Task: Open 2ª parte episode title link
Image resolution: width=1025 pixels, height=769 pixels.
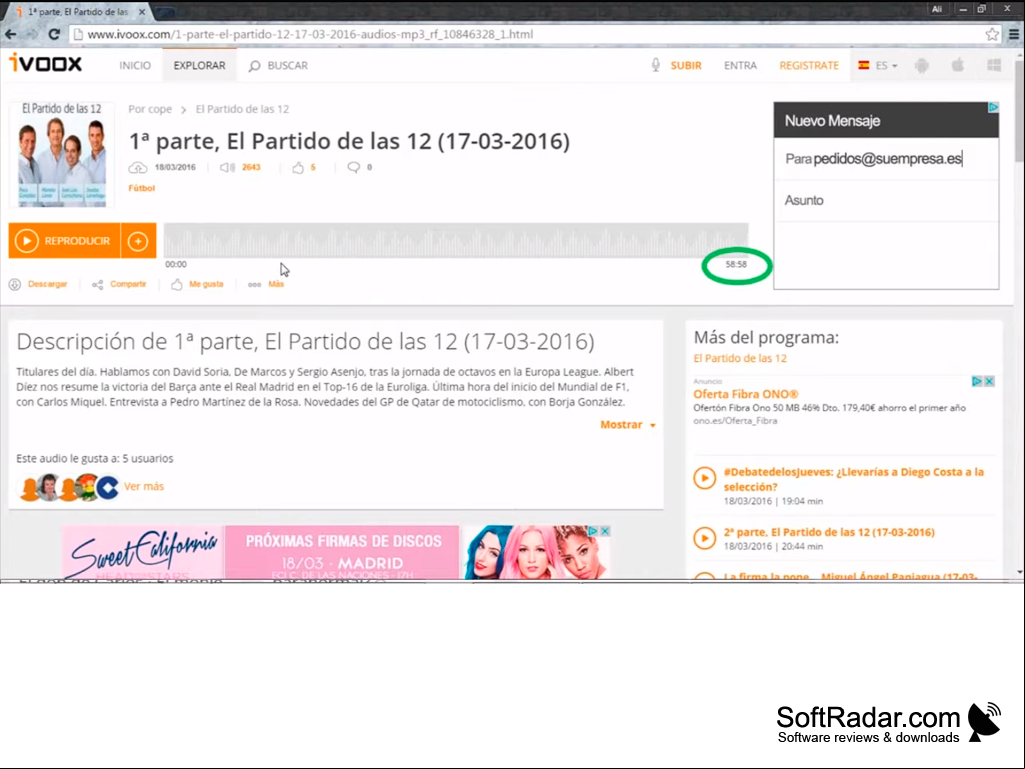Action: pos(829,532)
